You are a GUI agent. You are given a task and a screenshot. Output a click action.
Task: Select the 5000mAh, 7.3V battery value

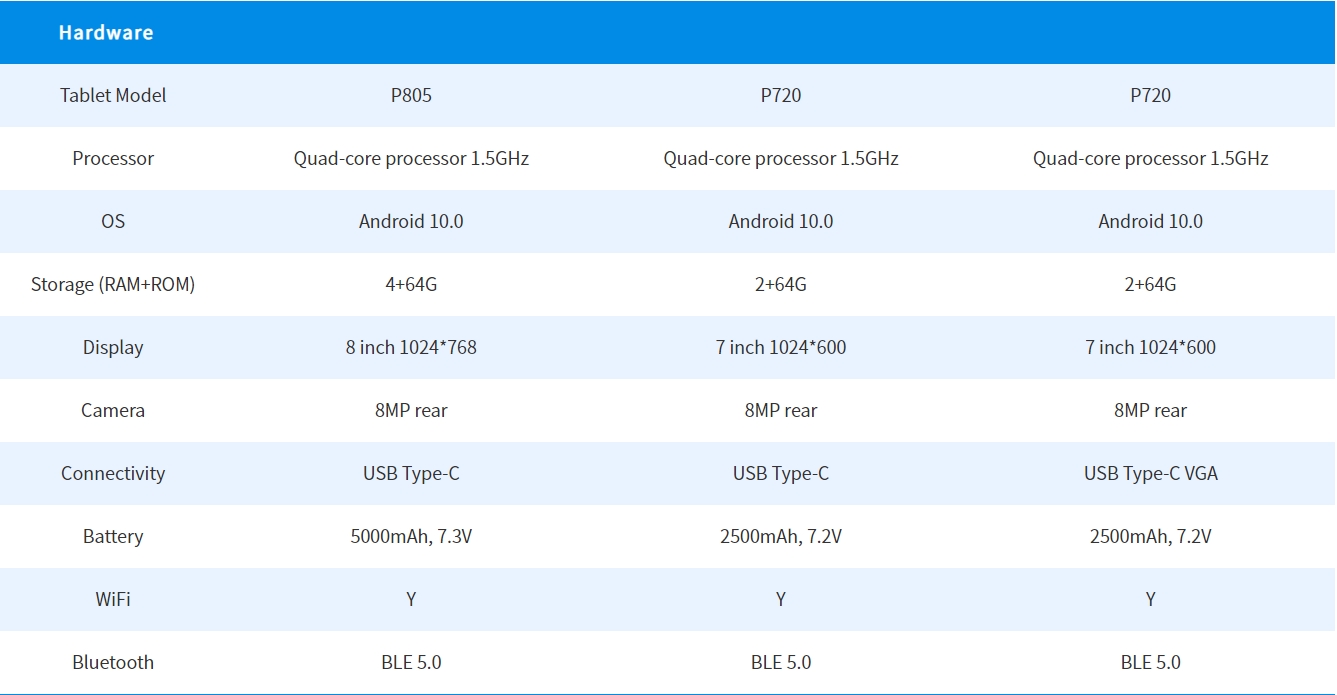pyautogui.click(x=411, y=536)
